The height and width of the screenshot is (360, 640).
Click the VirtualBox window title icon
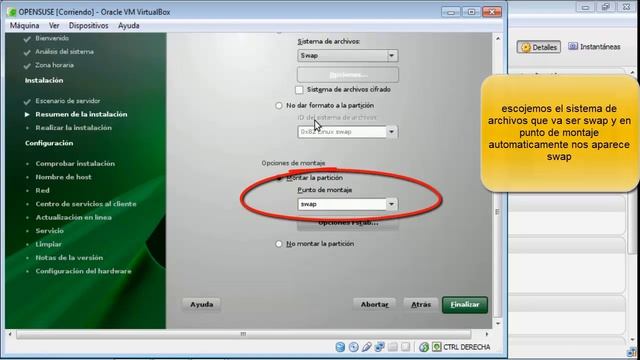(x=12, y=12)
